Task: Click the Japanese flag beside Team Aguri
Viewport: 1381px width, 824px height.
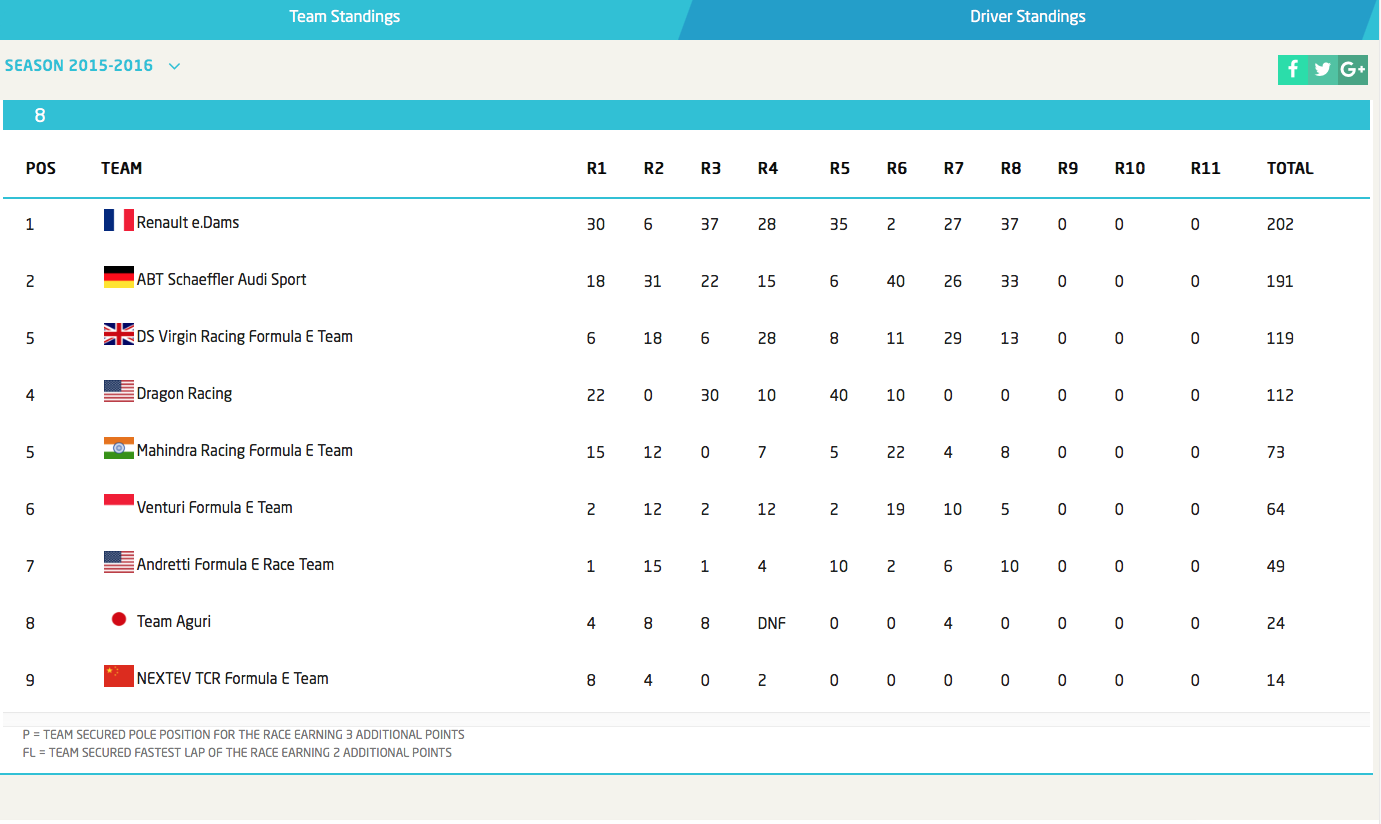Action: [x=119, y=619]
